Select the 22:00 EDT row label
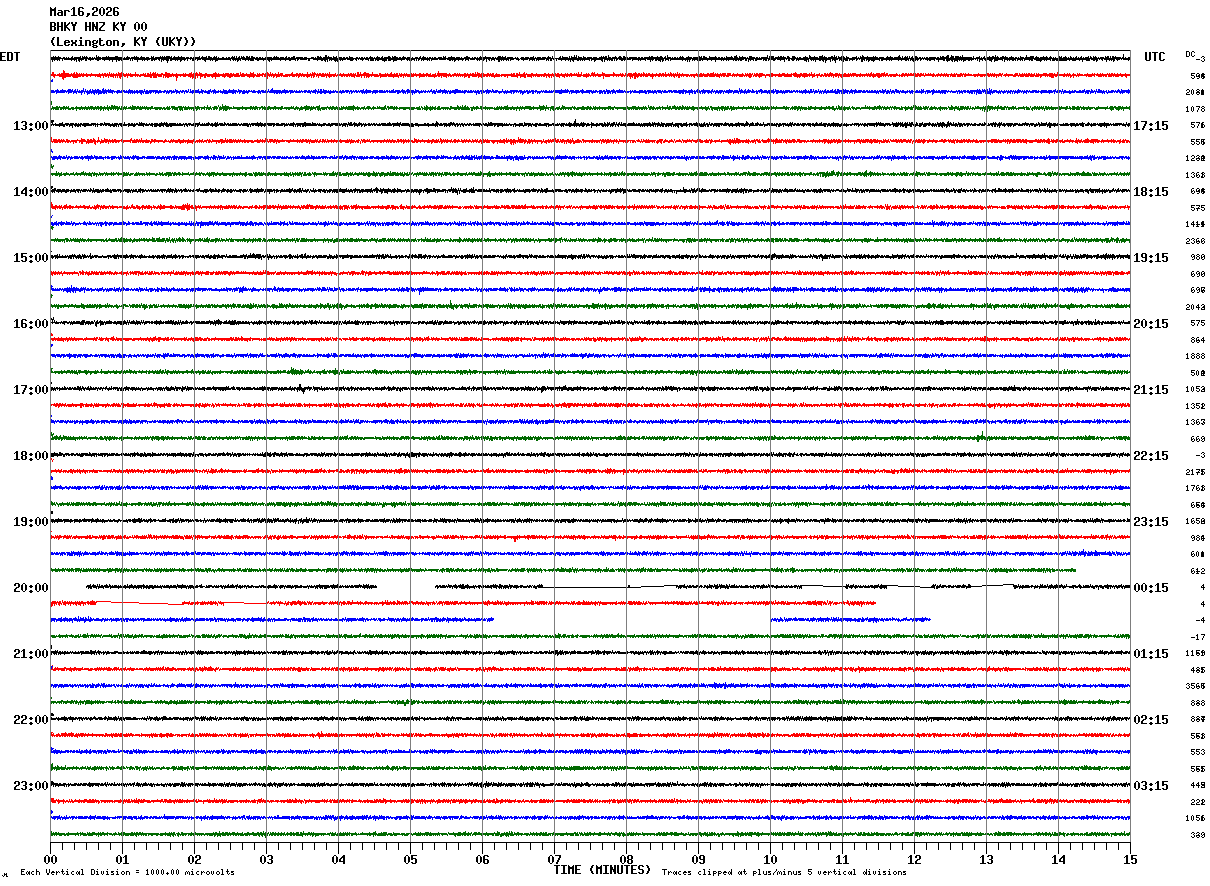 (31, 720)
